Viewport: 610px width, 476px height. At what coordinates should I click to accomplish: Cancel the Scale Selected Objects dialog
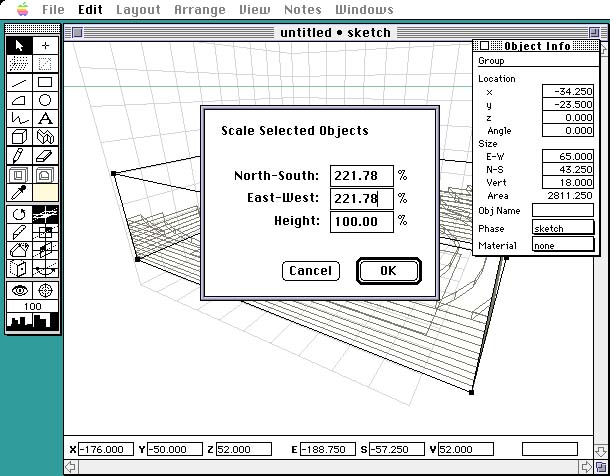(x=309, y=271)
